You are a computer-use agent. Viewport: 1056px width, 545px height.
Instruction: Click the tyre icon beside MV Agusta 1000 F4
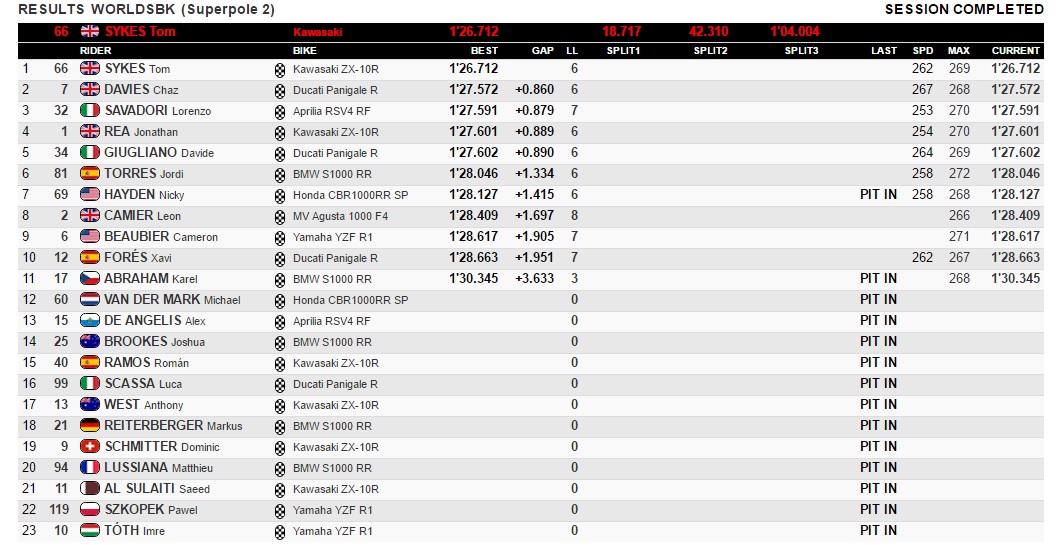click(x=280, y=217)
